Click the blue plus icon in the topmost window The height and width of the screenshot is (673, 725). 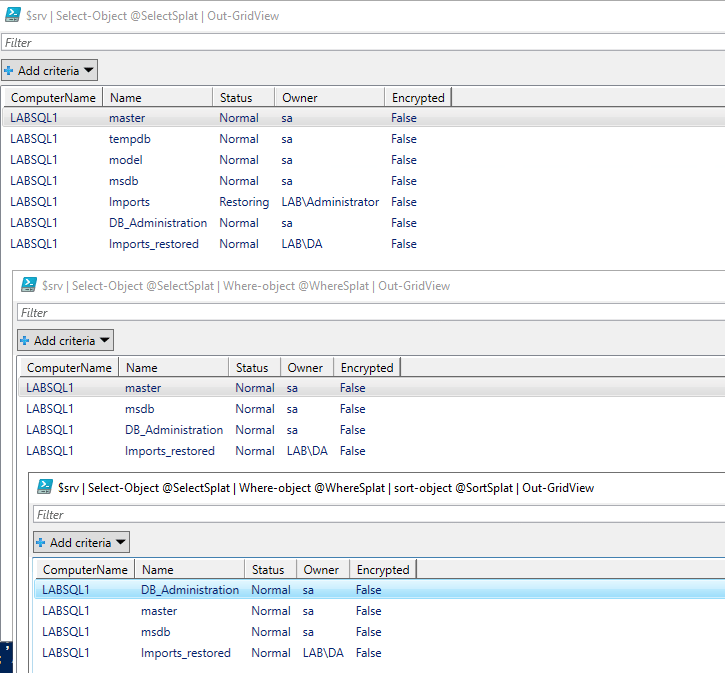tap(9, 71)
